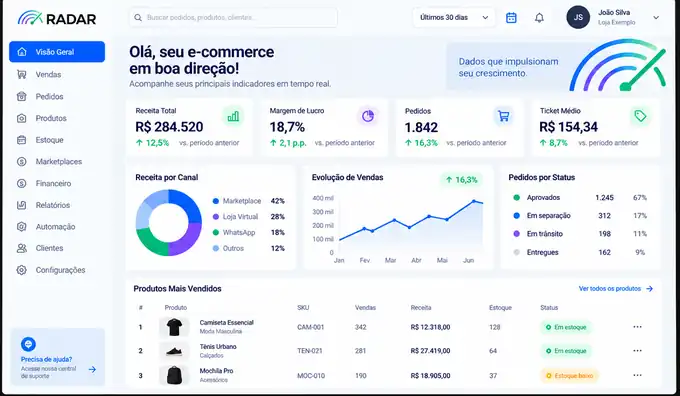Open the Últimos 30 dias dropdown
Screen dimensions: 680x396
click(454, 18)
